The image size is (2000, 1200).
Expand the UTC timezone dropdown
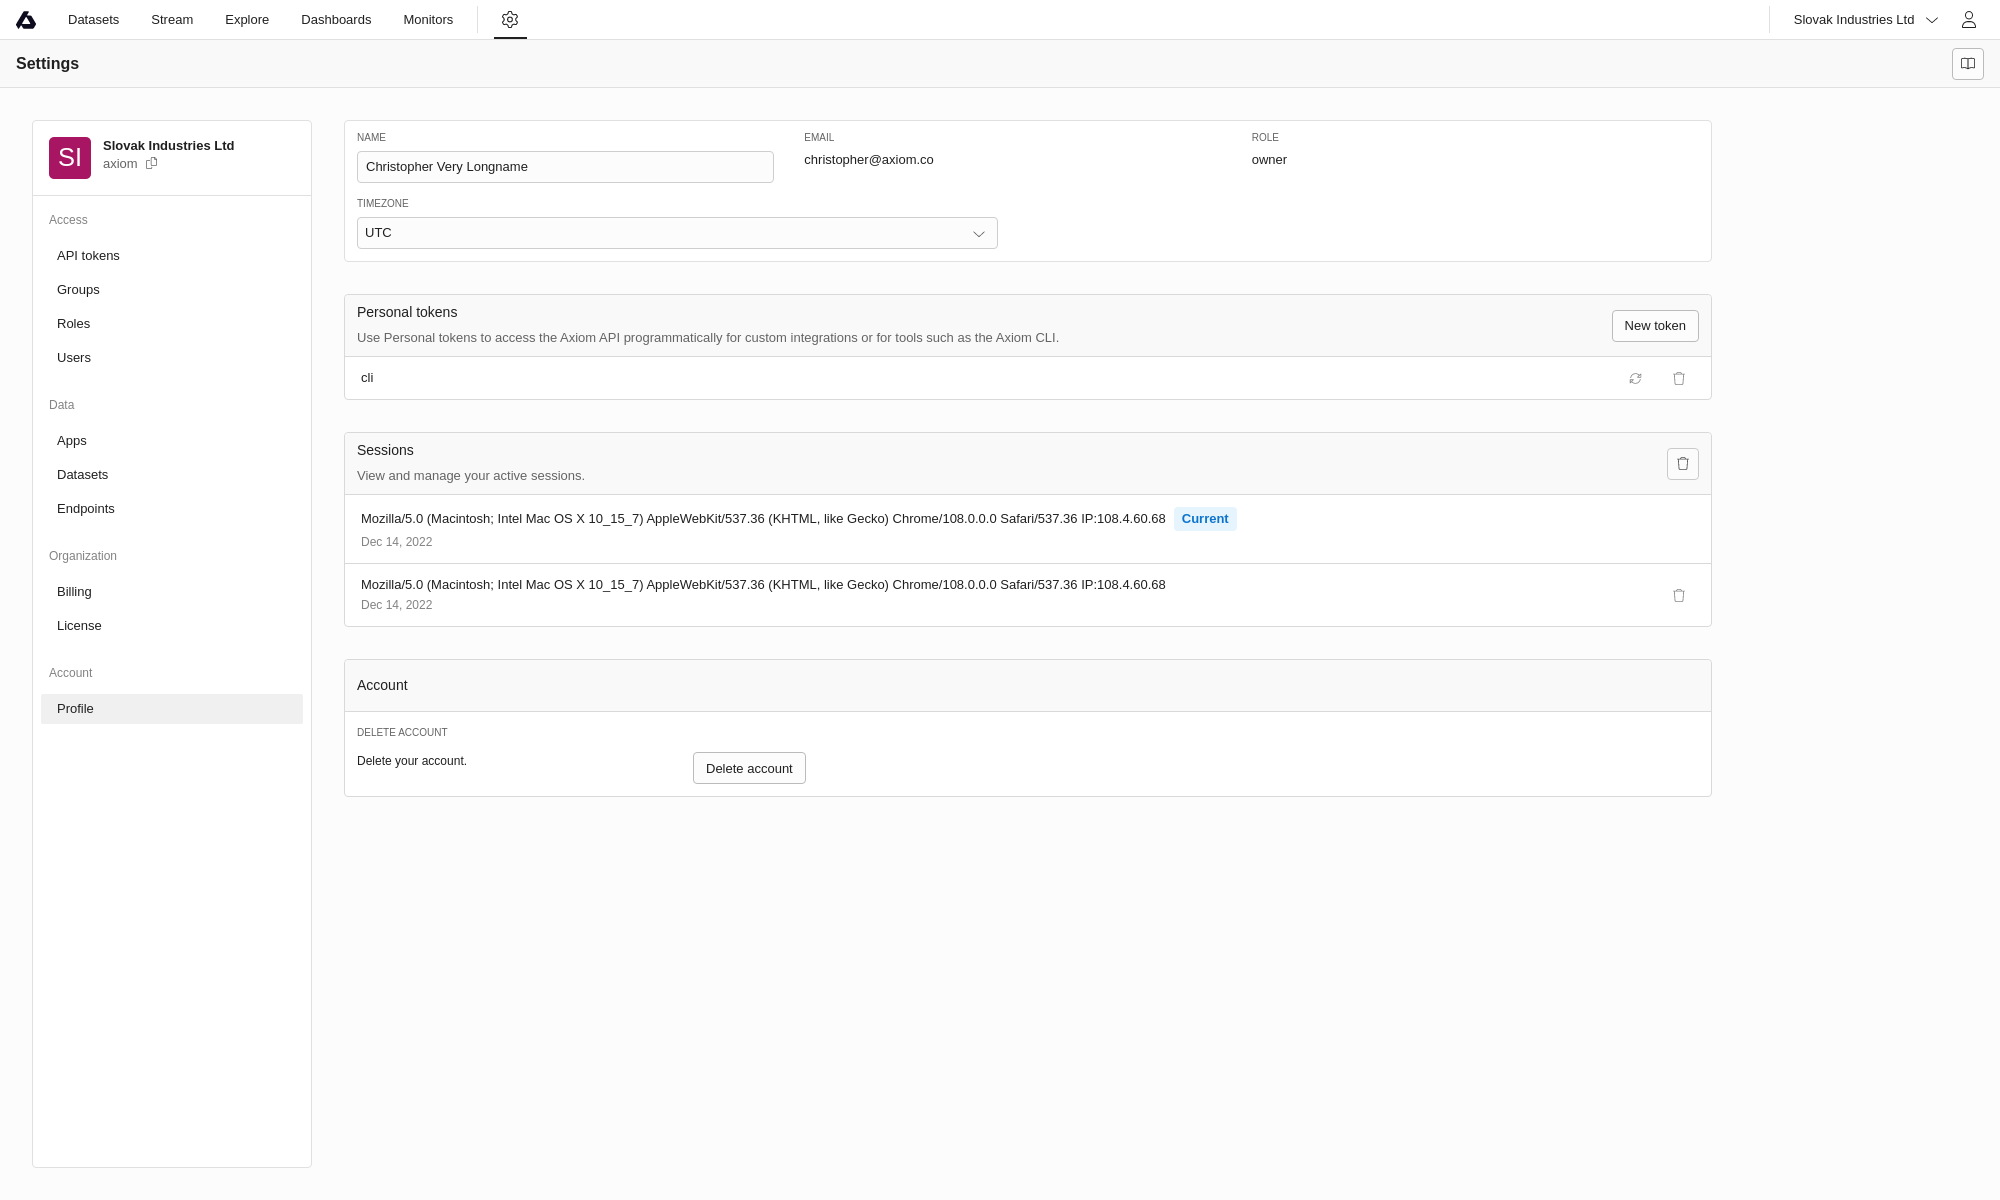pos(677,233)
